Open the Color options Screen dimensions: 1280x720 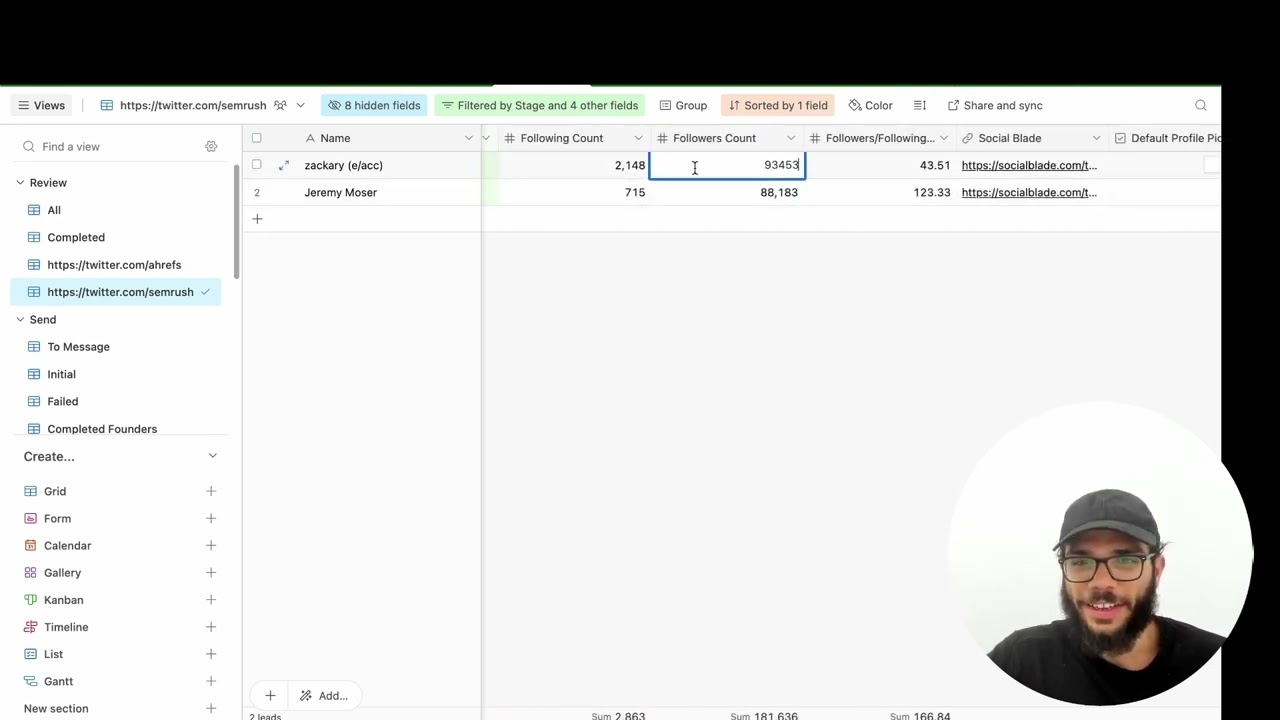tap(871, 105)
